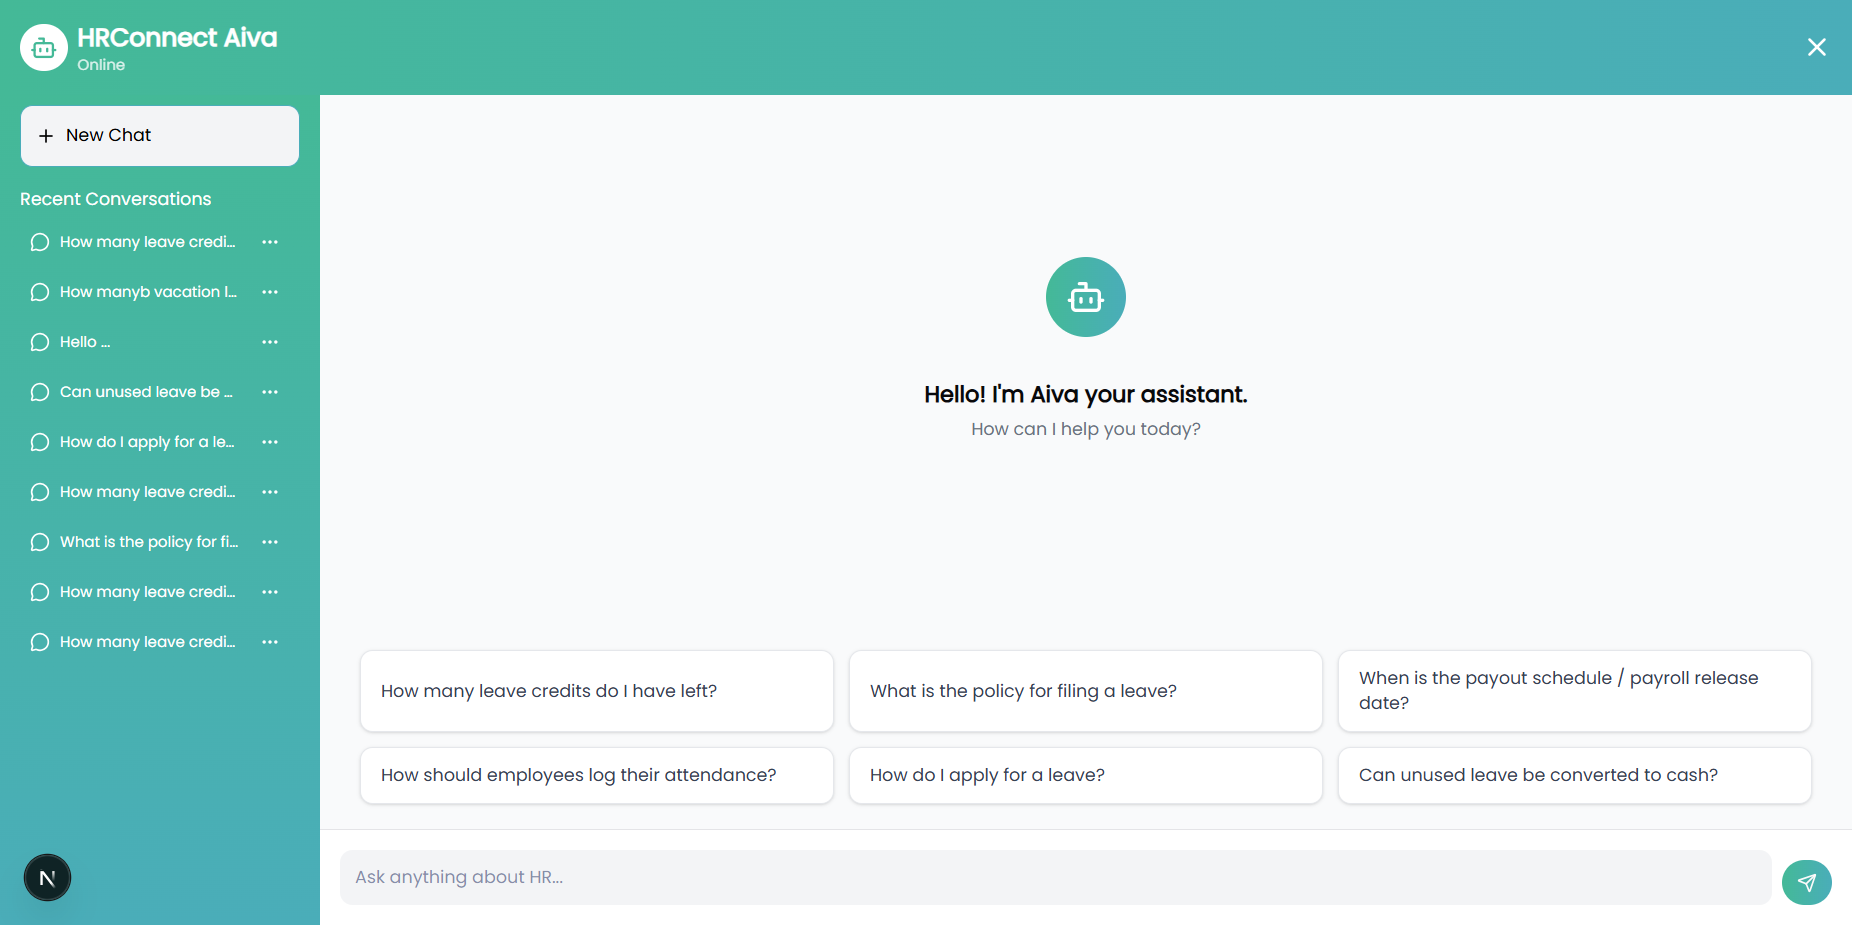The image size is (1852, 925).
Task: Open the Next.js 'N' dev tools badge
Action: [47, 878]
